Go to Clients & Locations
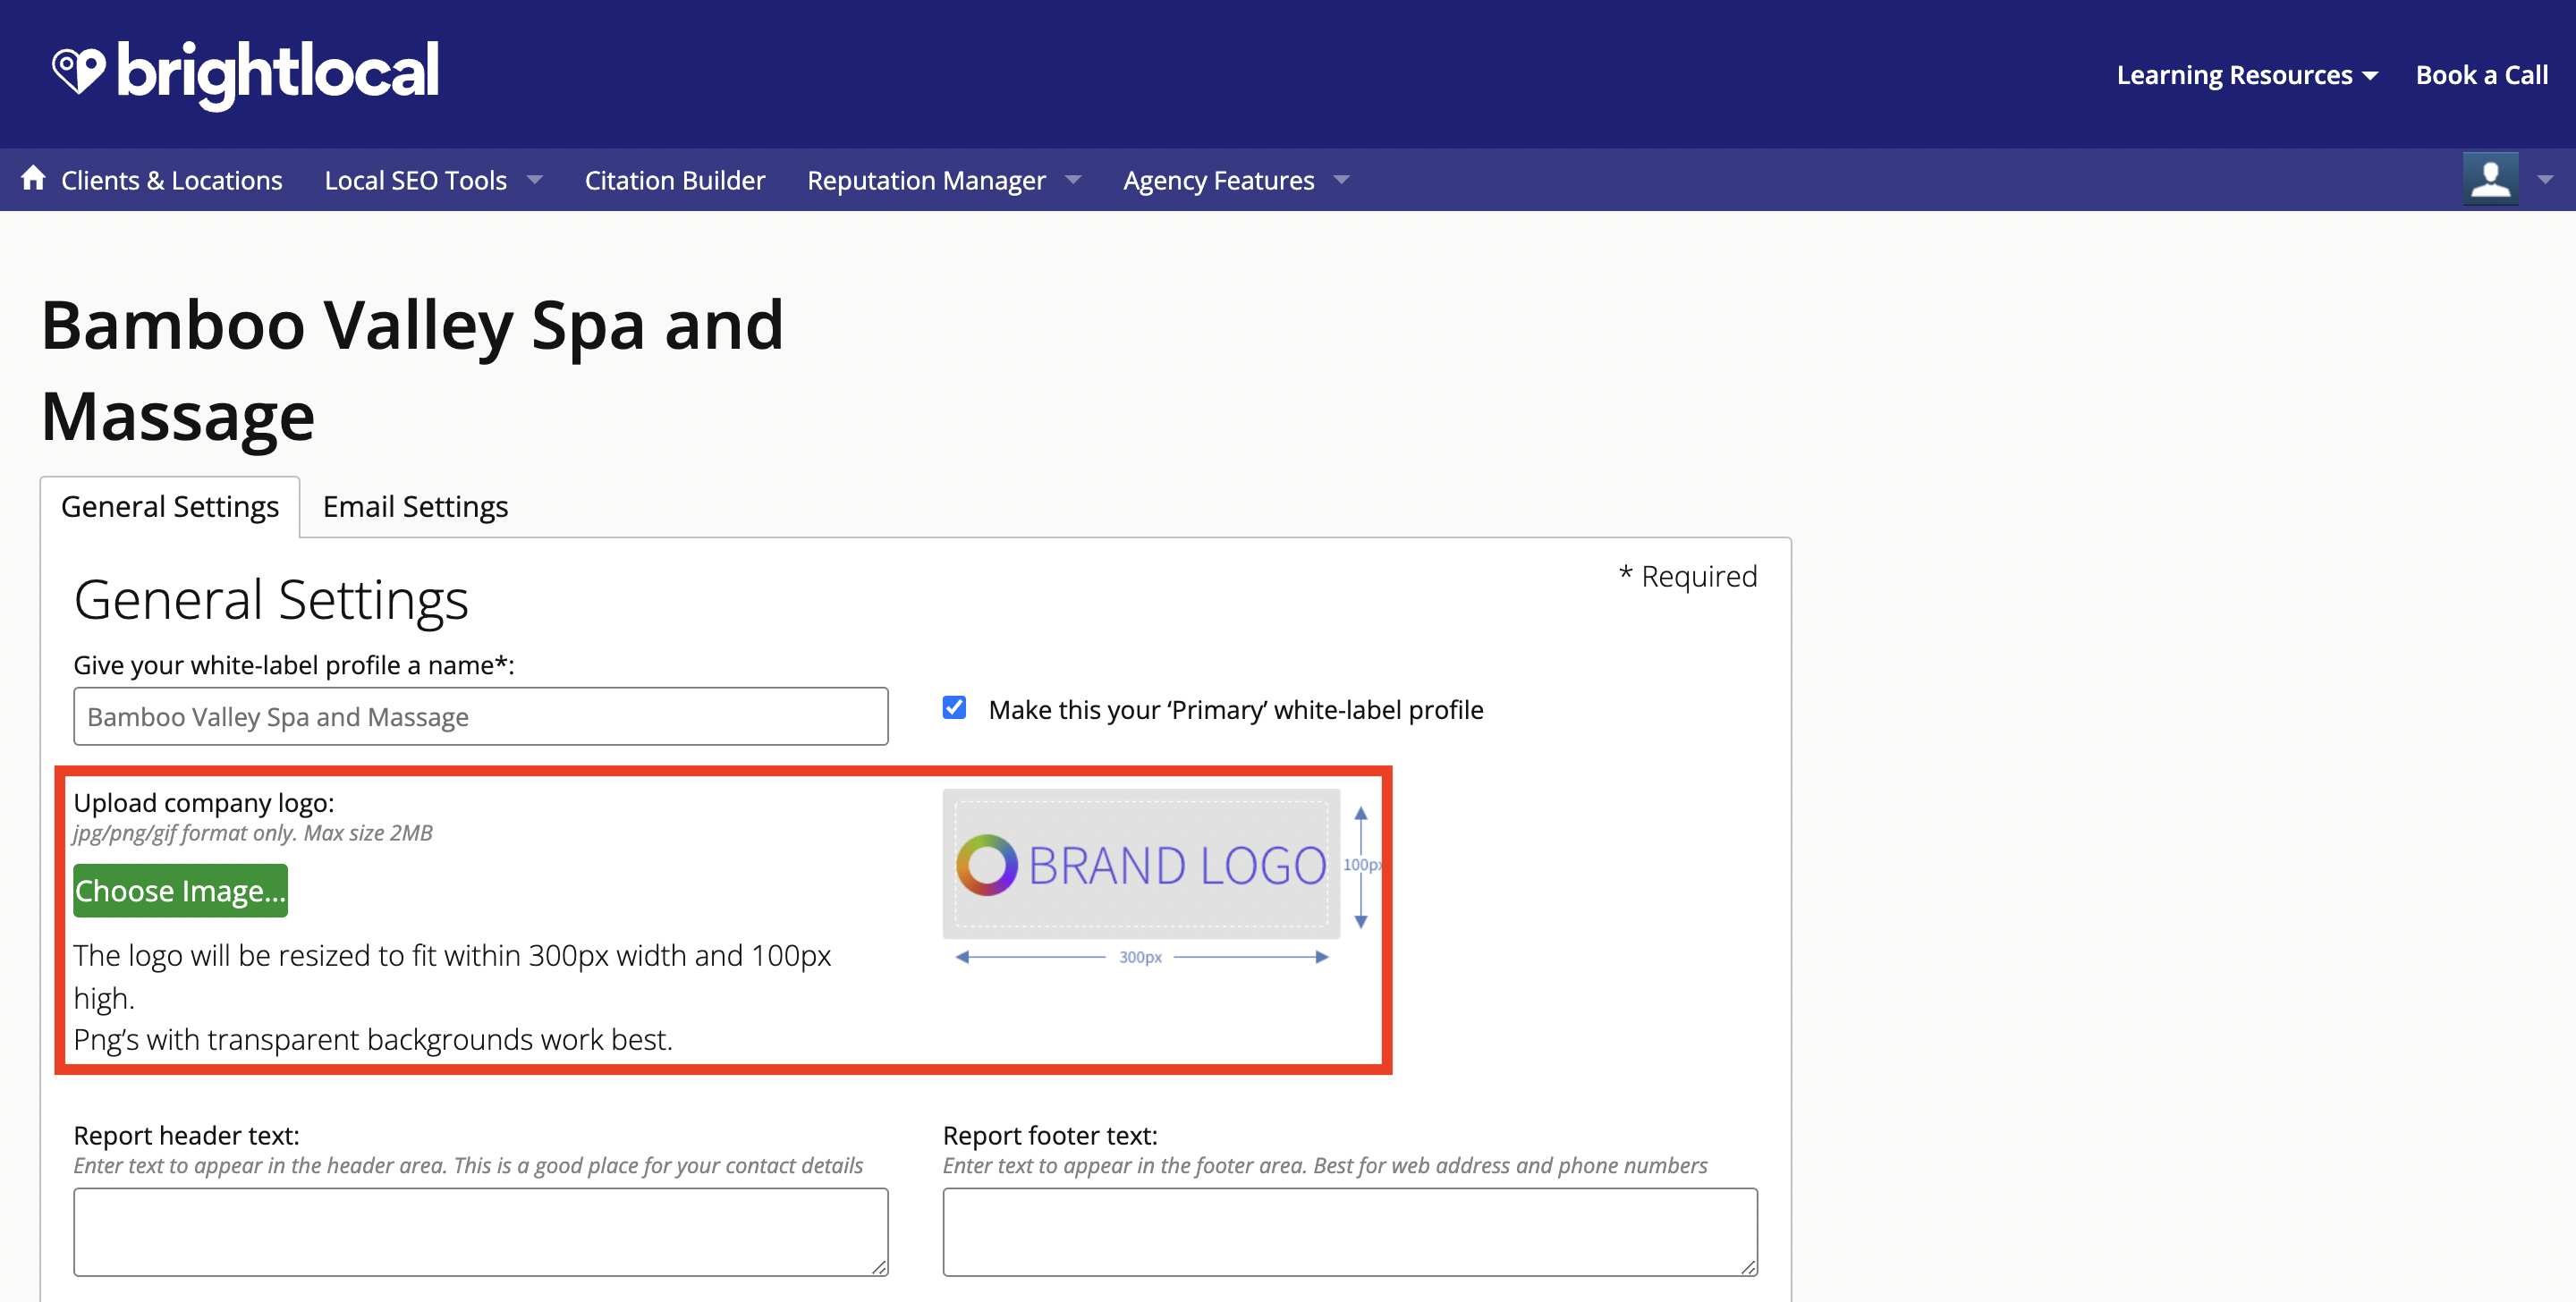The image size is (2576, 1302). point(171,180)
